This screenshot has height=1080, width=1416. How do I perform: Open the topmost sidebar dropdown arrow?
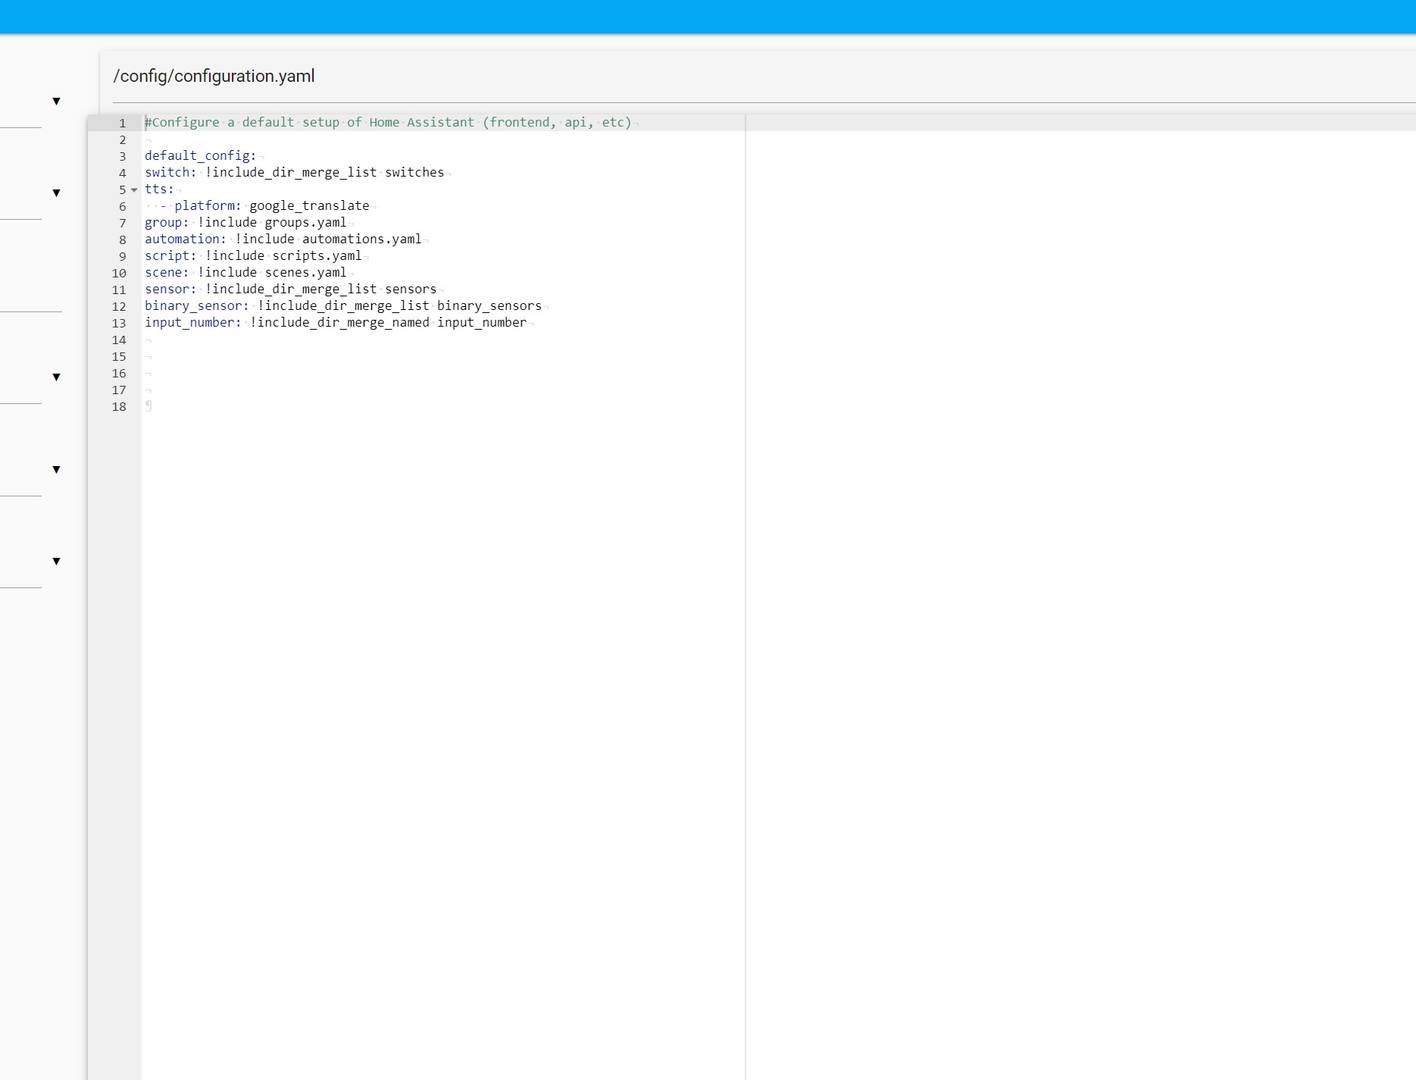[x=56, y=101]
